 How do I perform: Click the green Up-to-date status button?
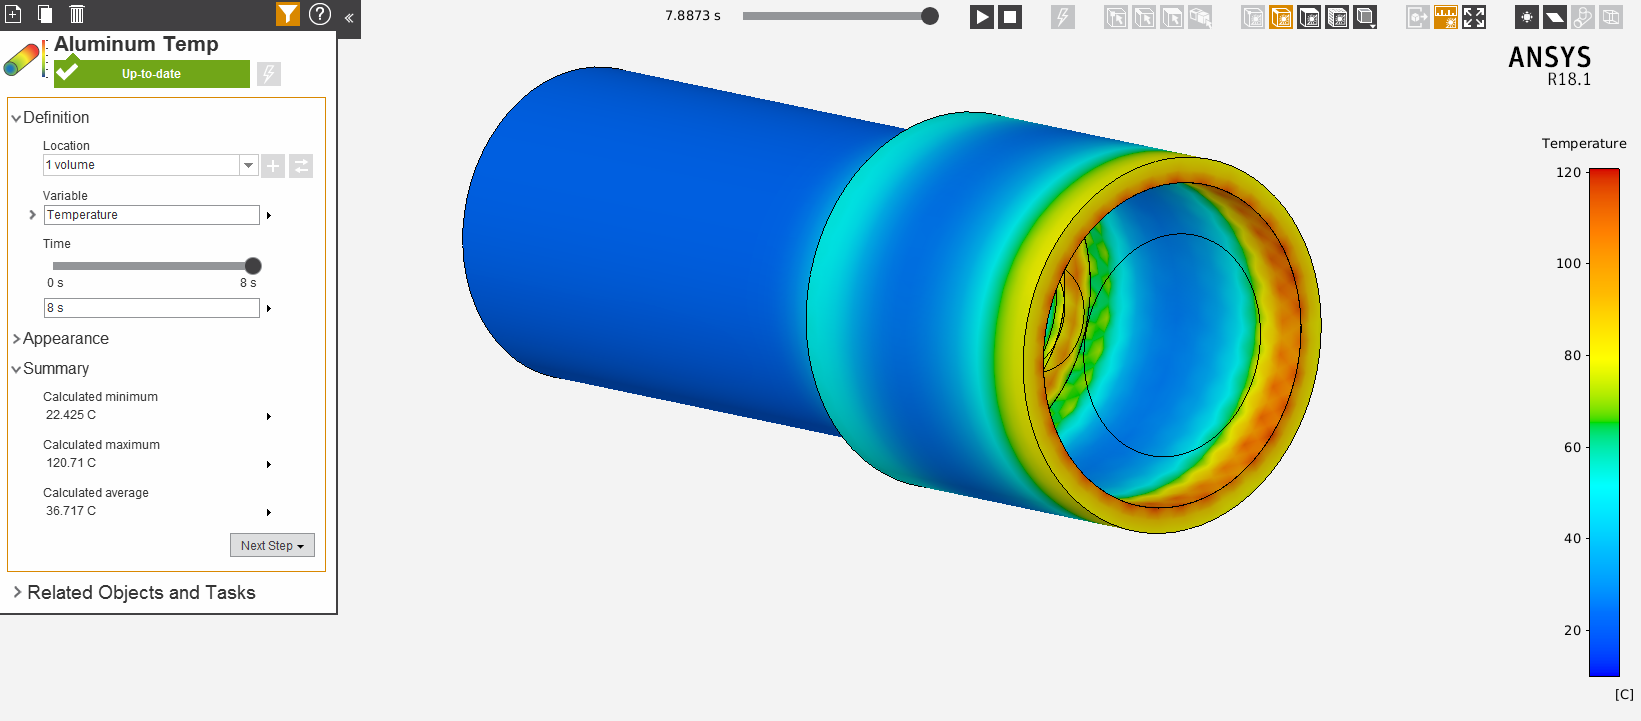point(152,74)
